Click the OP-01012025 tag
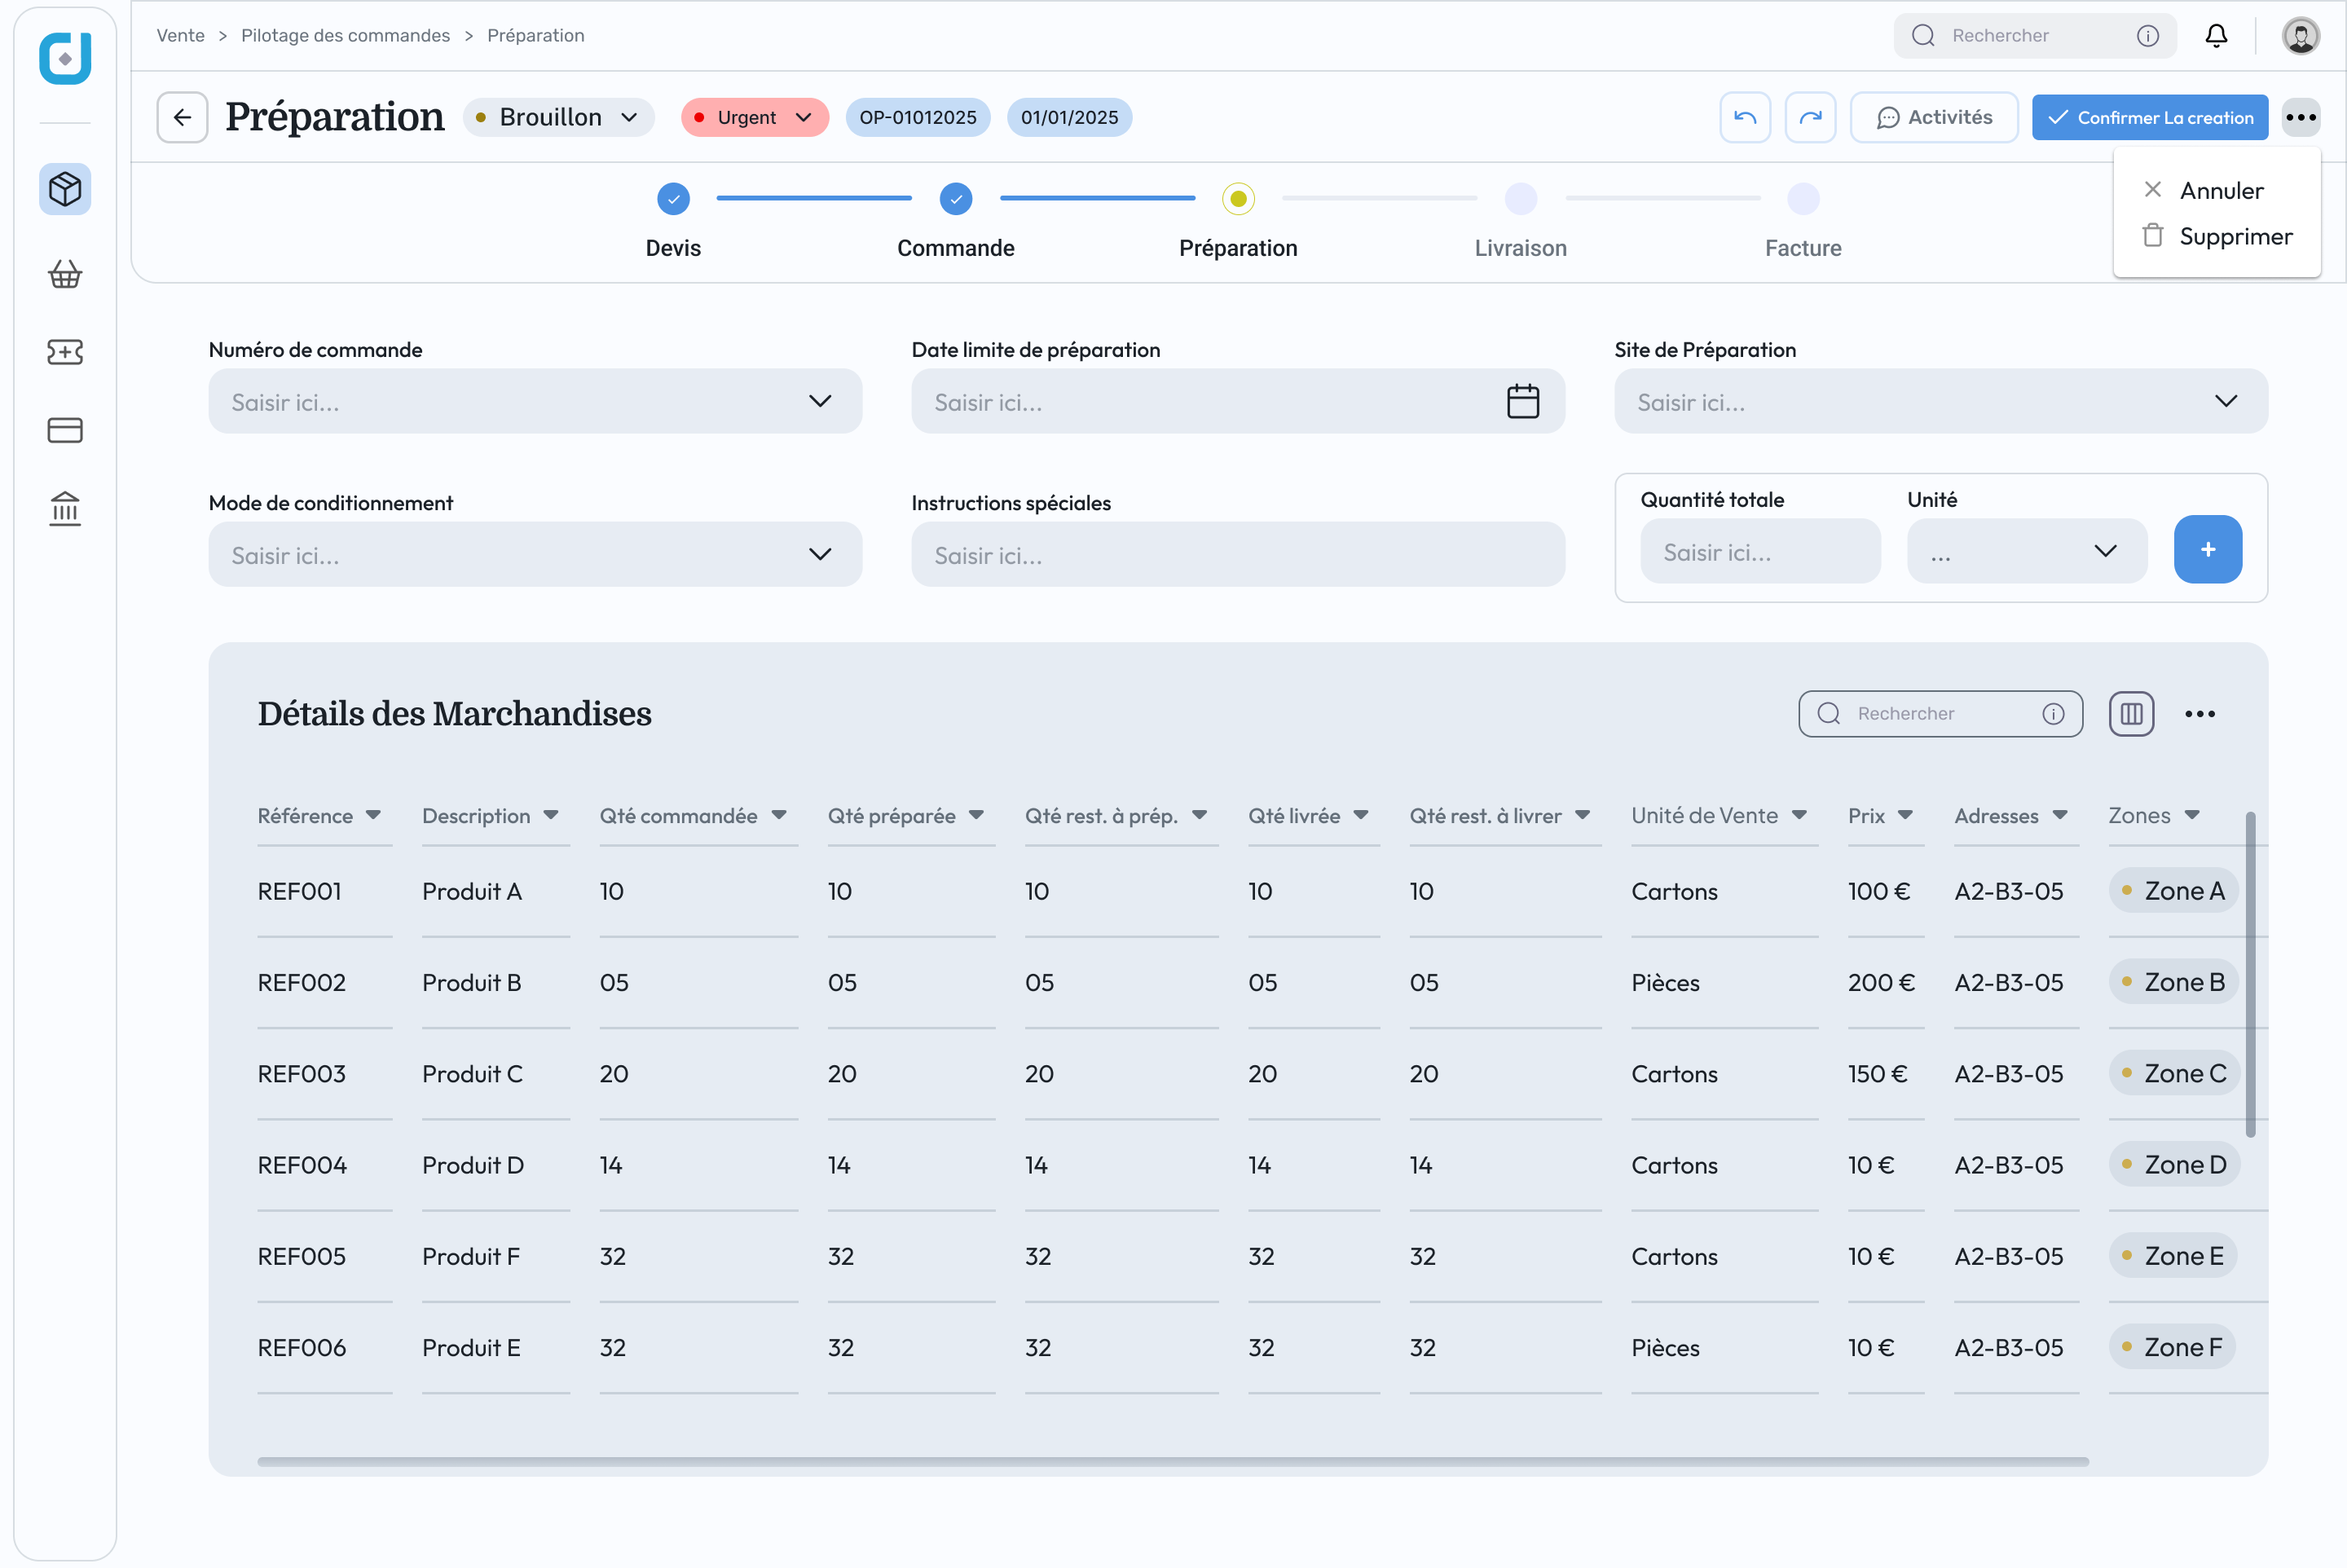2347x1568 pixels. point(918,117)
